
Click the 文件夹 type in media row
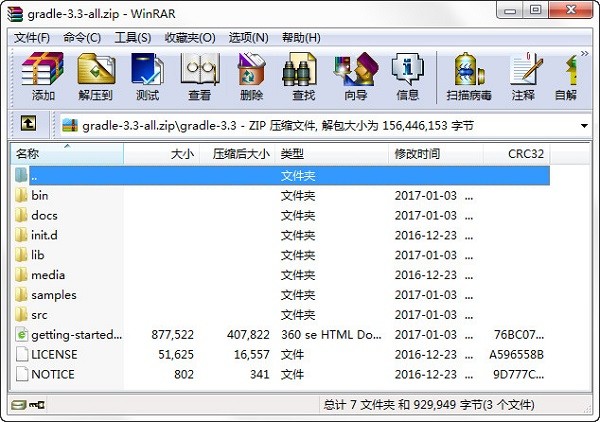pos(298,275)
